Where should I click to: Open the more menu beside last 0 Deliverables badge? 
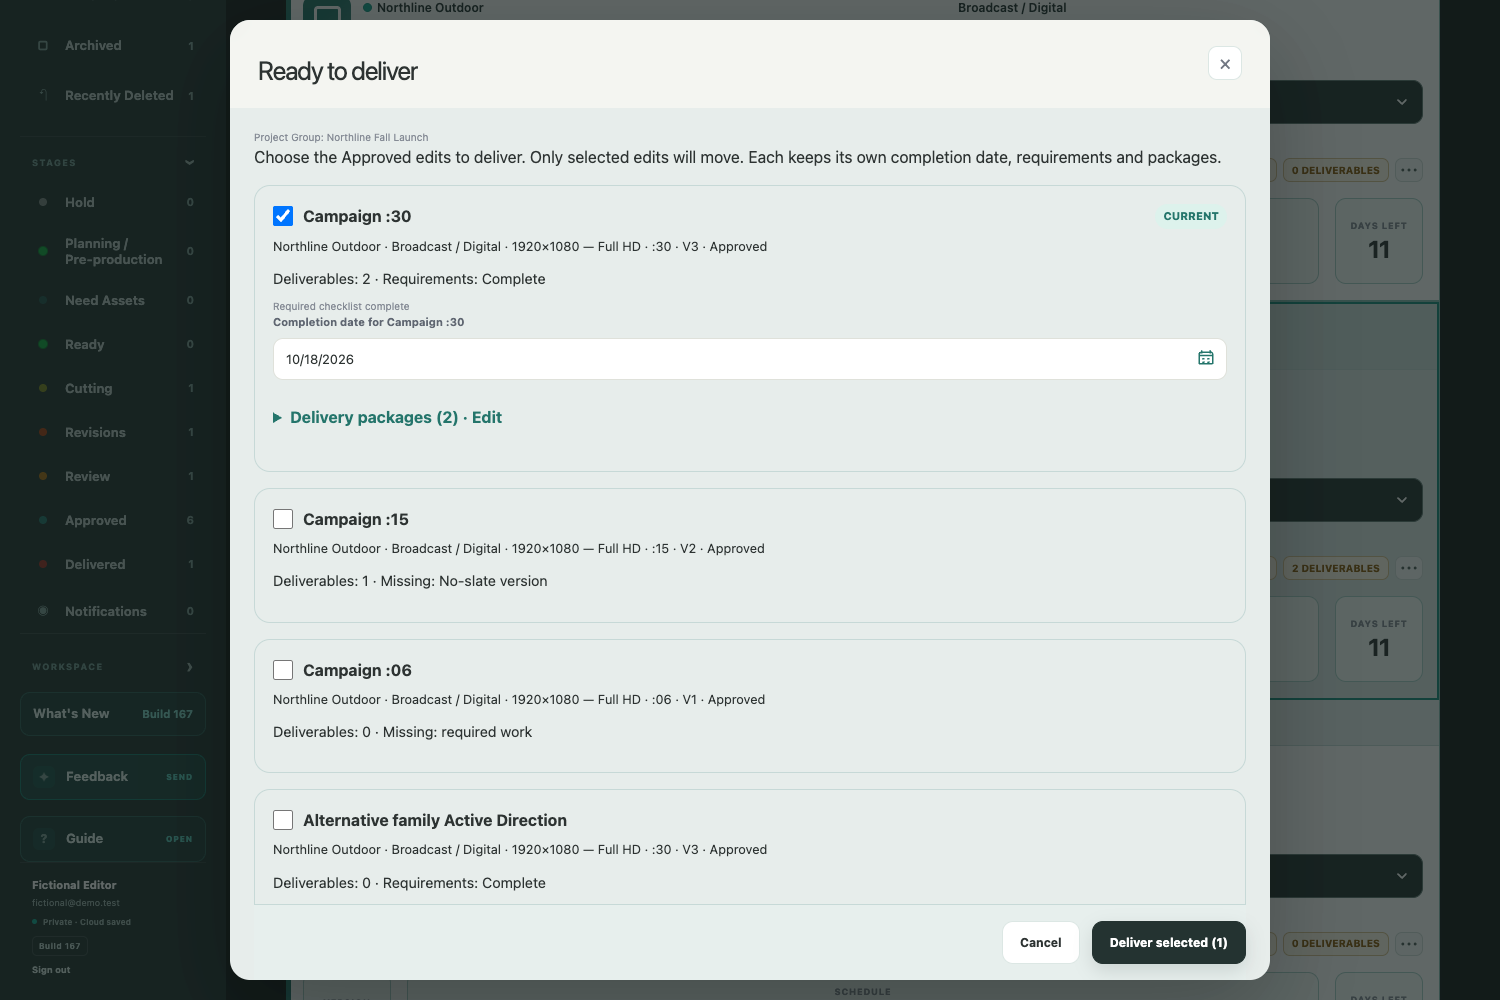[1409, 943]
